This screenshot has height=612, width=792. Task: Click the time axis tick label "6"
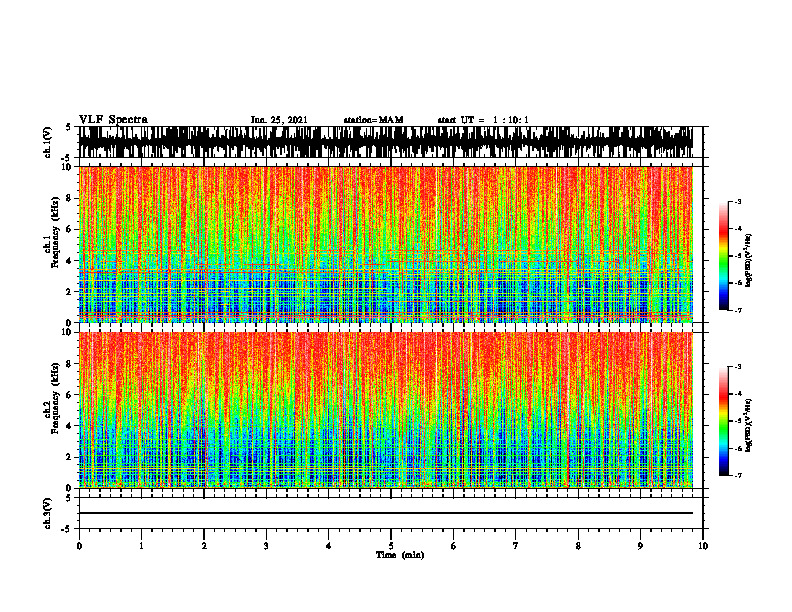454,546
